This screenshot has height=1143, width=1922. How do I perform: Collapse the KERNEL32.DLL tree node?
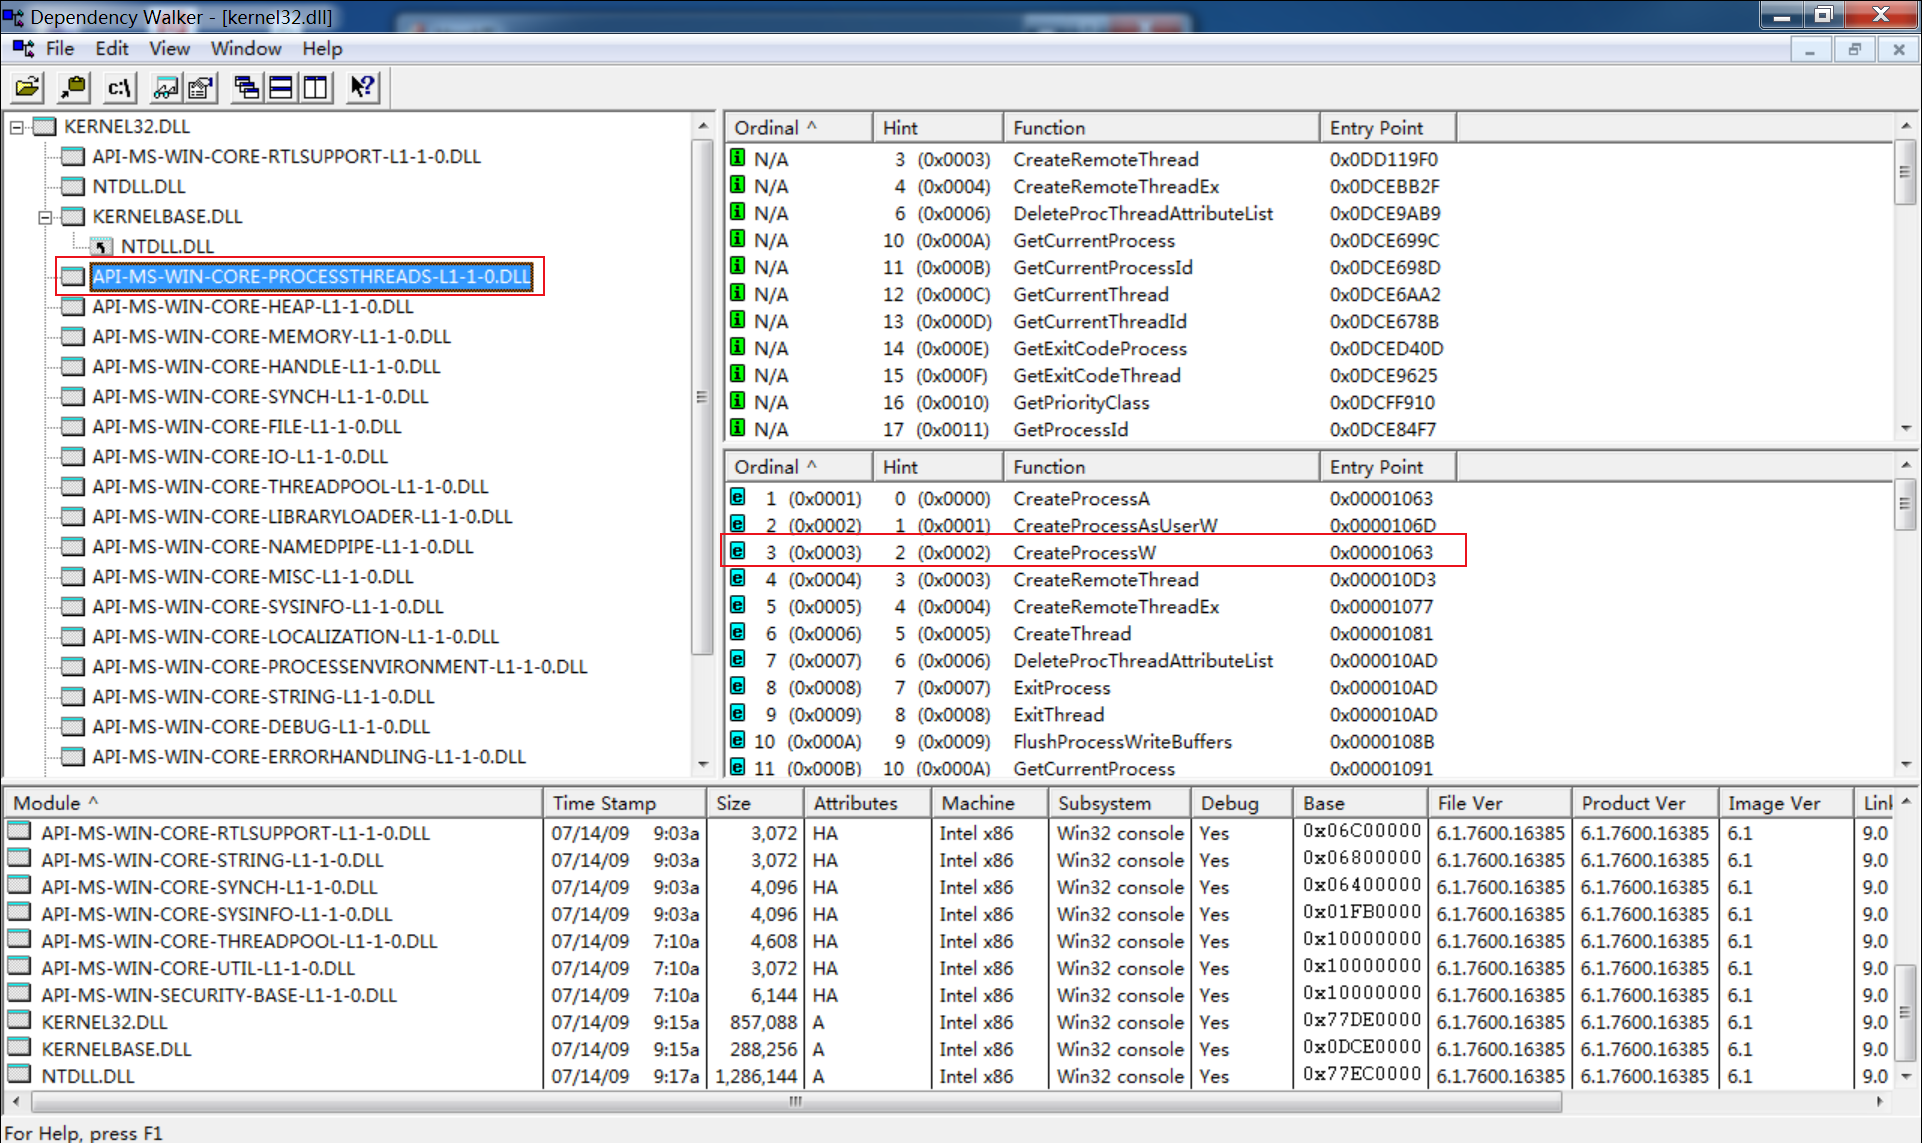[14, 127]
